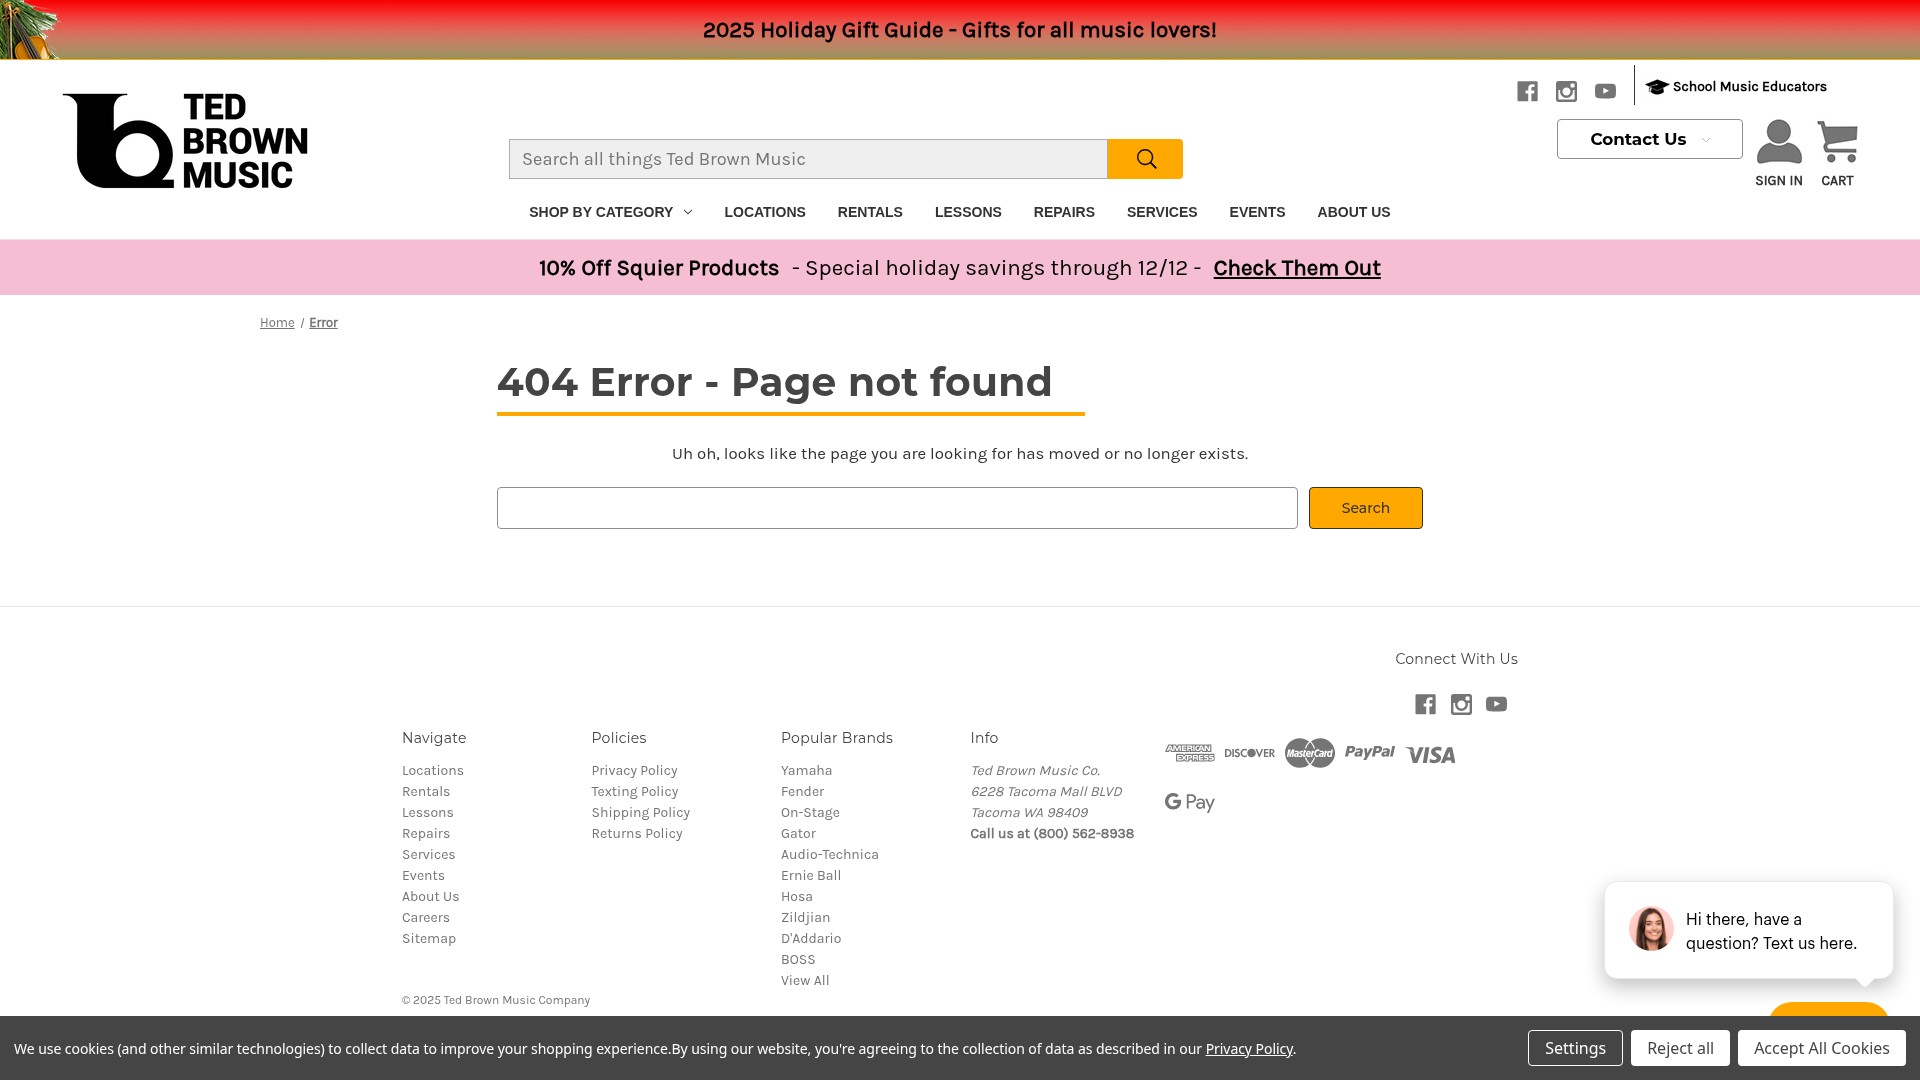Follow the Check Them Out link
The image size is (1920, 1080).
coord(1297,268)
